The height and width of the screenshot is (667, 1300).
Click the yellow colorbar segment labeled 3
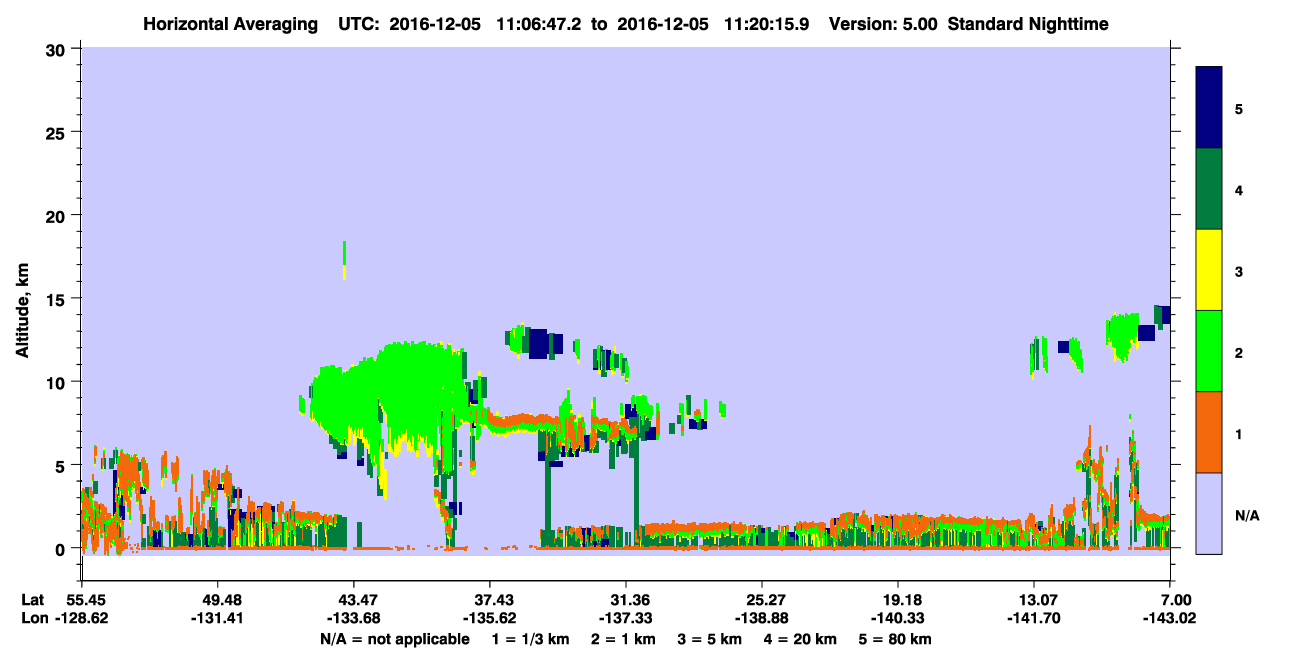(x=1209, y=270)
